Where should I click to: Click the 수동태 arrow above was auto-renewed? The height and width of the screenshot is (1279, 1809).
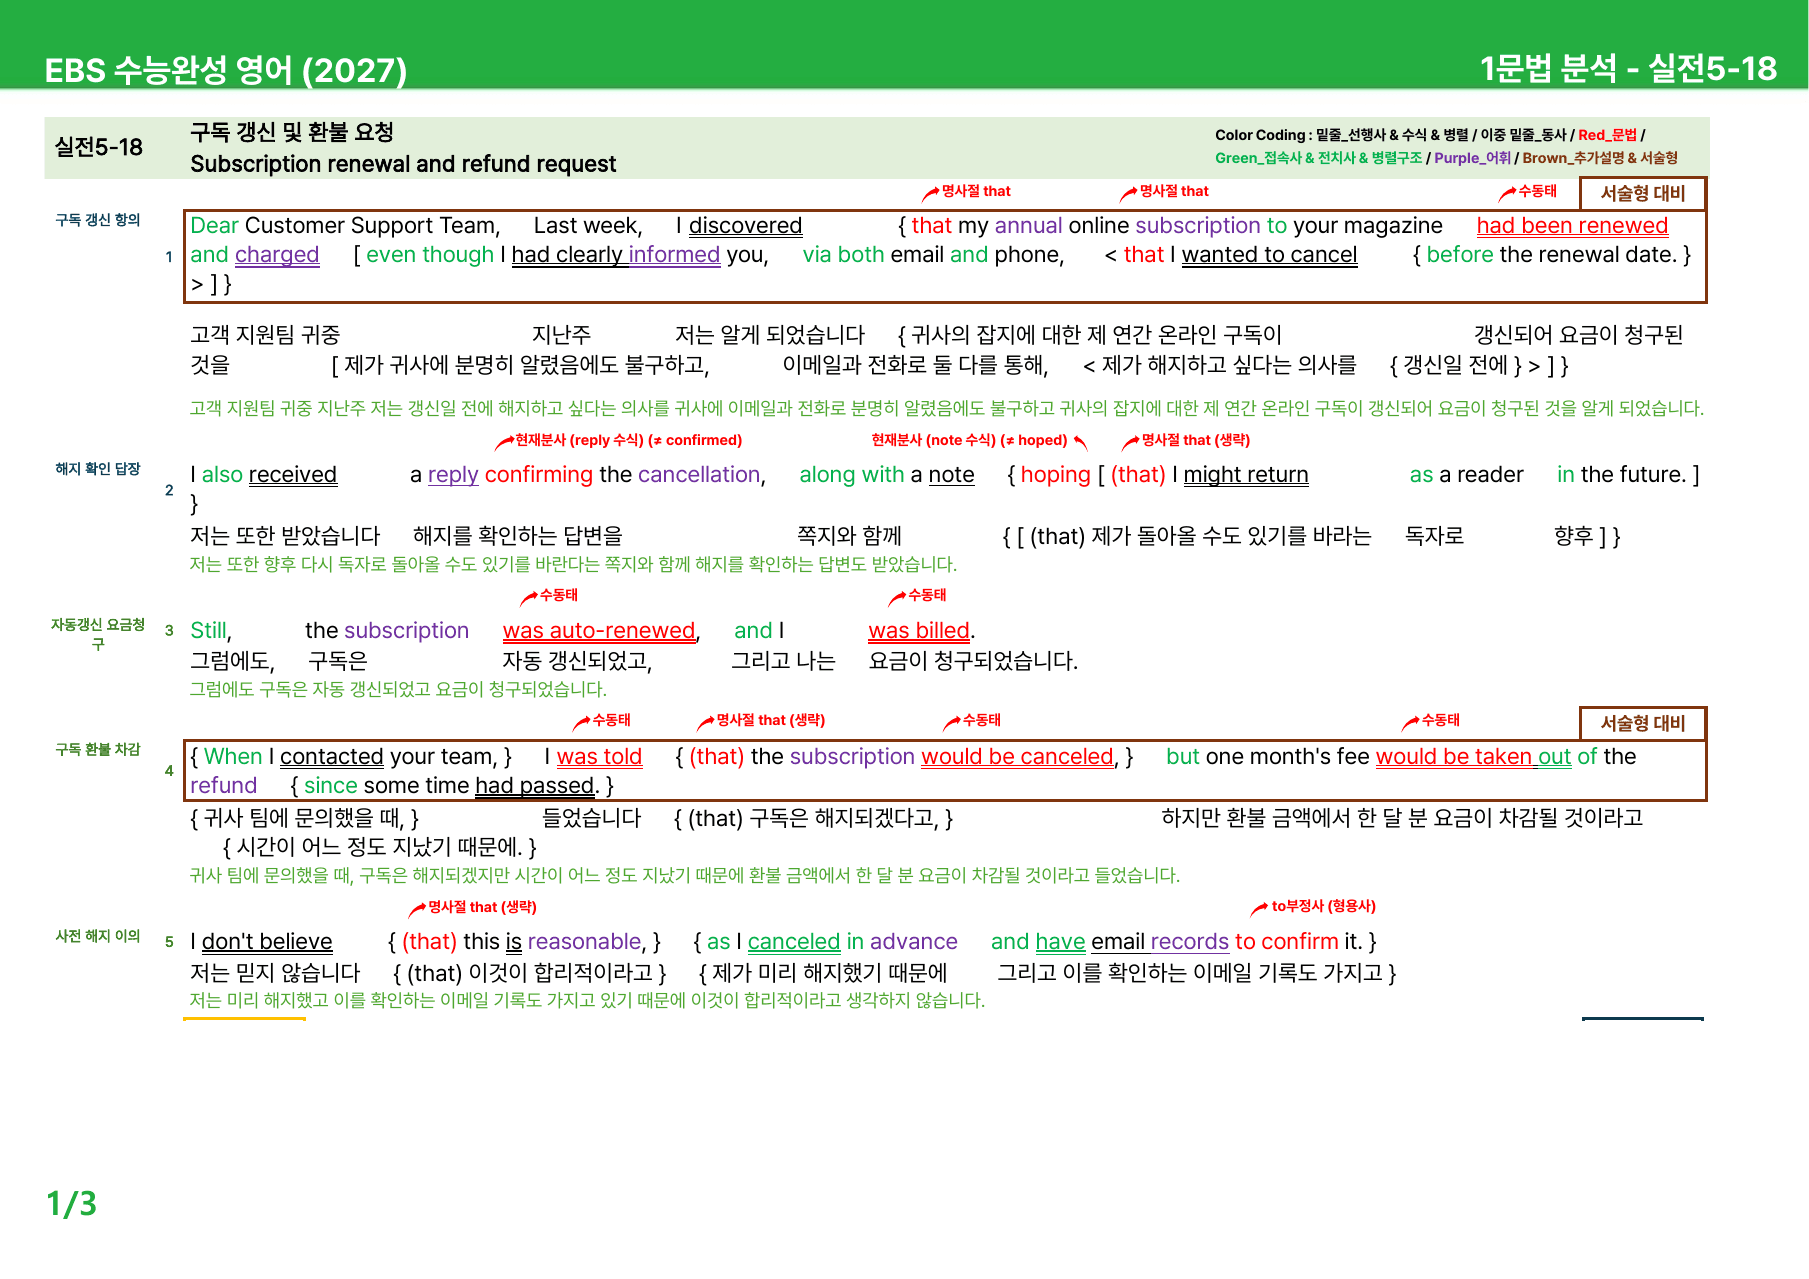tap(529, 597)
